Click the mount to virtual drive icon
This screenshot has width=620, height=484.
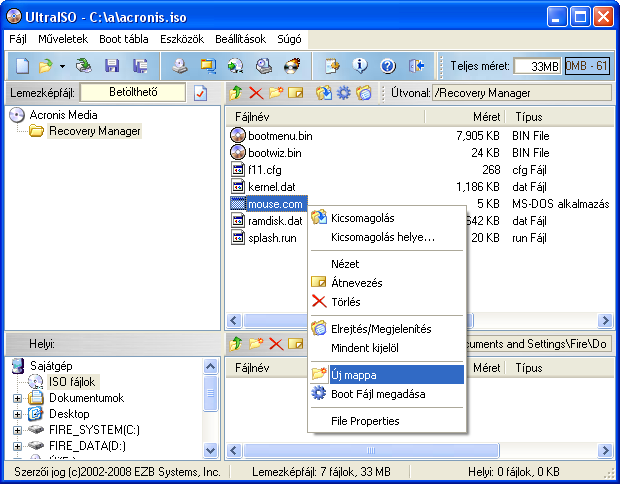[x=263, y=66]
